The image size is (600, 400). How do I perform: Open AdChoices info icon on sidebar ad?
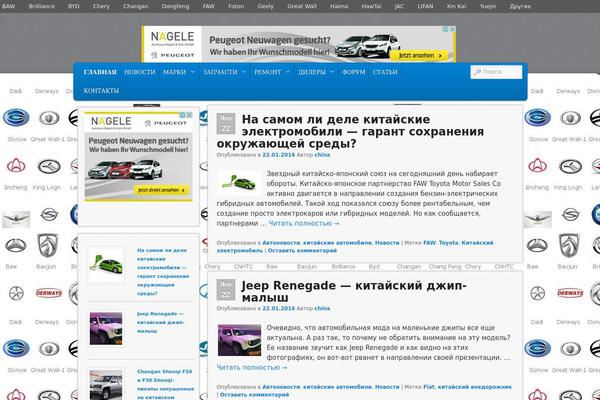click(183, 115)
